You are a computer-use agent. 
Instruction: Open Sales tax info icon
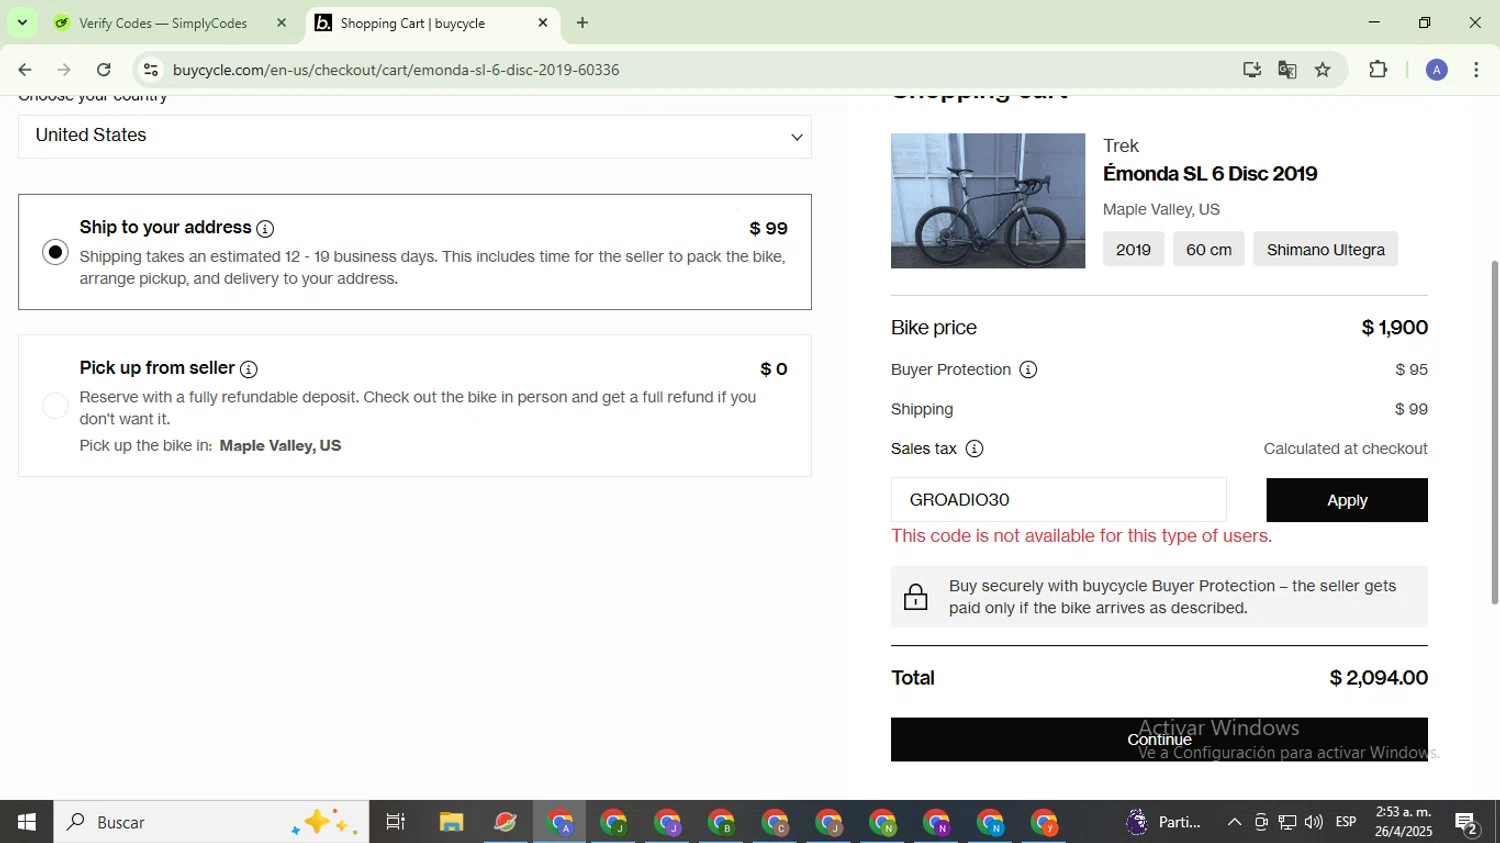[974, 449]
